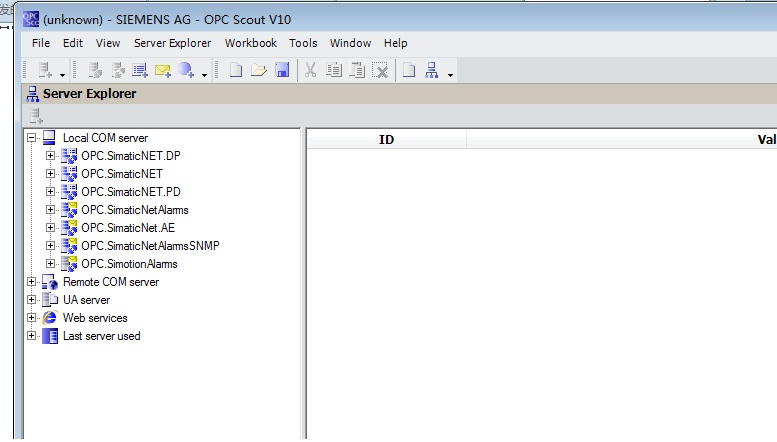Image resolution: width=777 pixels, height=442 pixels.
Task: Expand the Remote COM server node
Action: pos(32,281)
